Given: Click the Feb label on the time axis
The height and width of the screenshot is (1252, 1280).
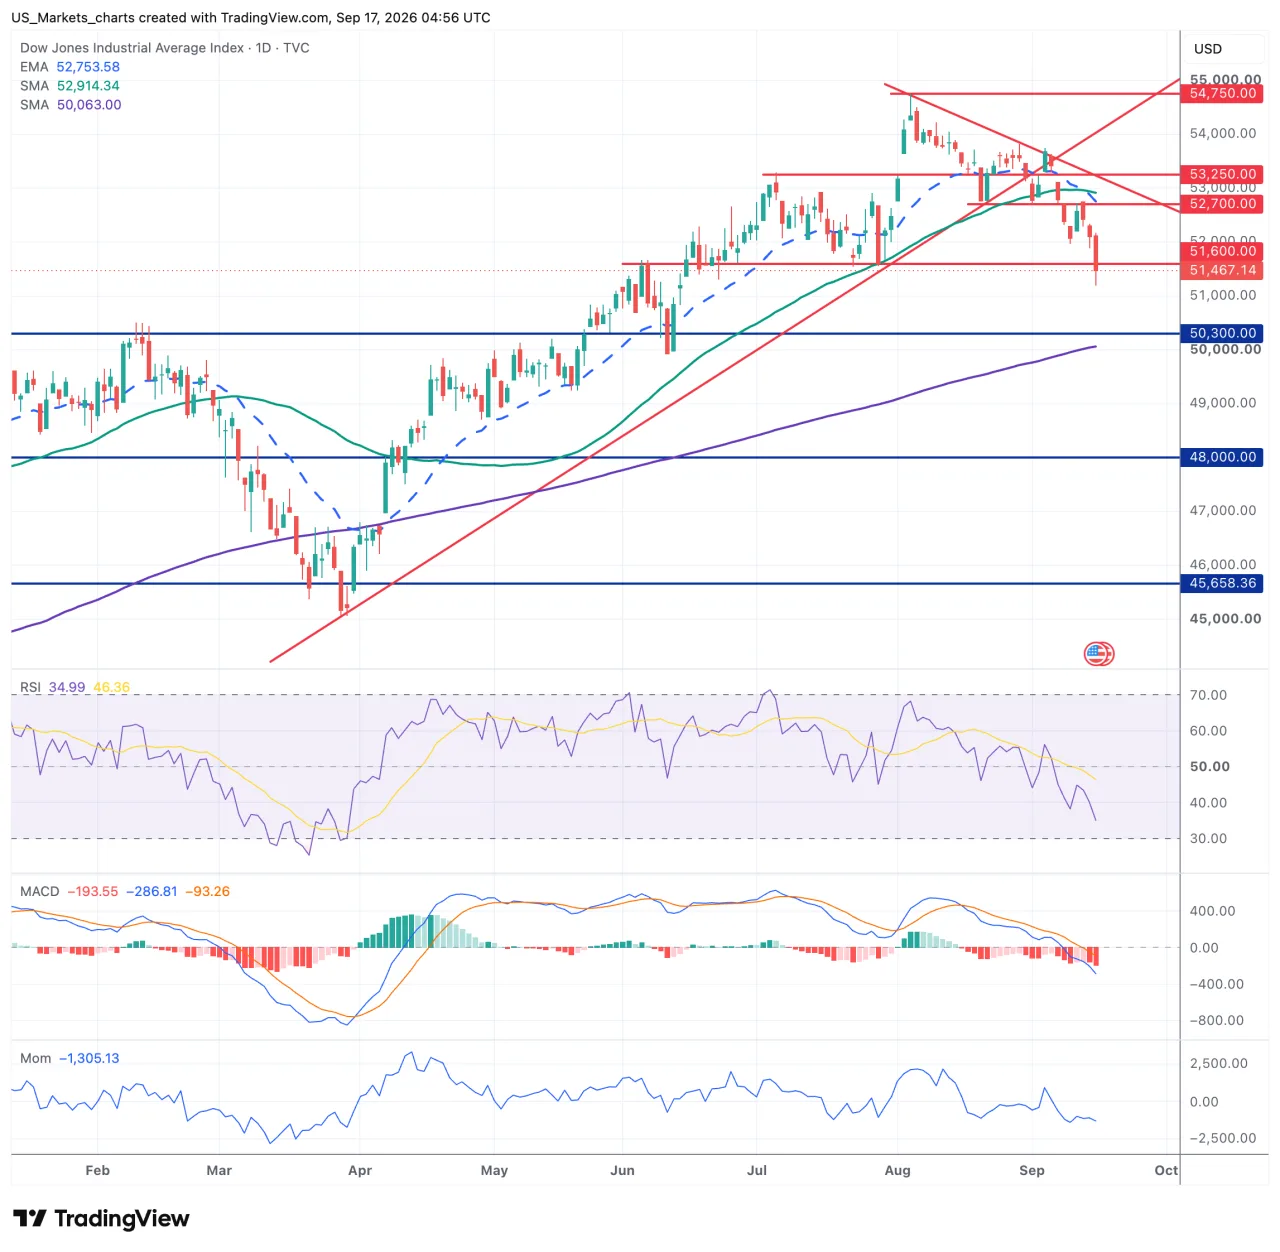Looking at the screenshot, I should [x=98, y=1170].
